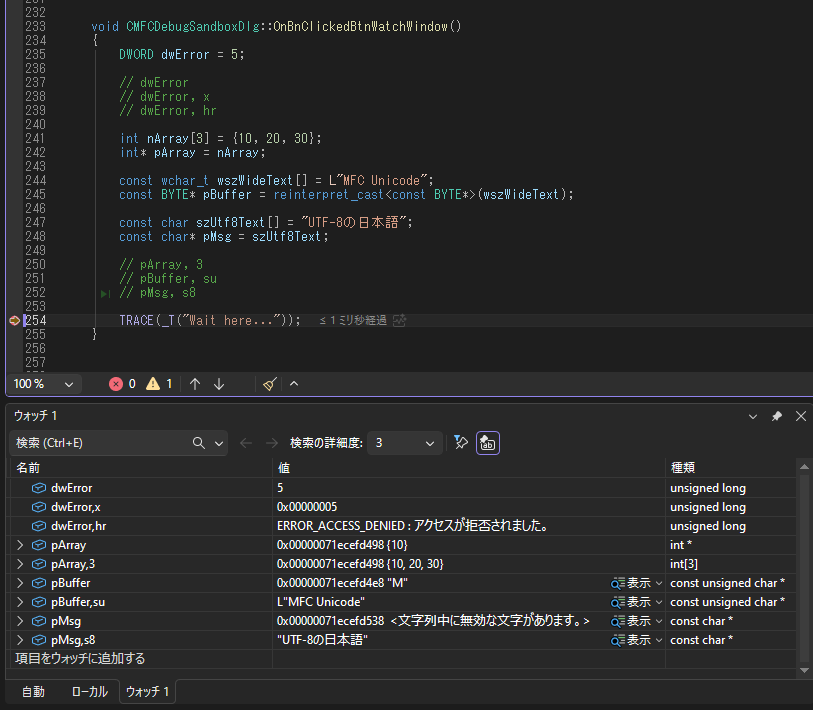
Task: Click the variable icon beside dwError,x
Action: [x=39, y=507]
